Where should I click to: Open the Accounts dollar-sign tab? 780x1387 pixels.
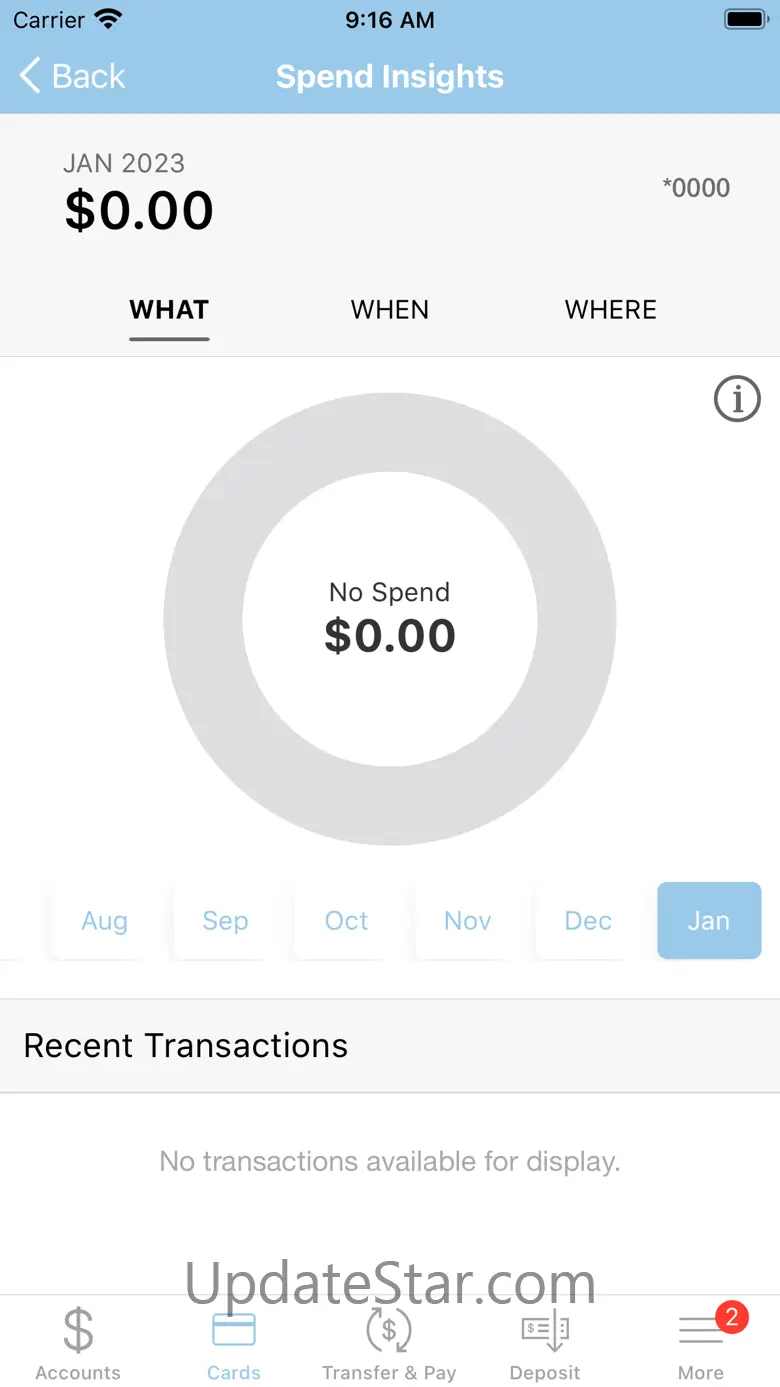78,1331
